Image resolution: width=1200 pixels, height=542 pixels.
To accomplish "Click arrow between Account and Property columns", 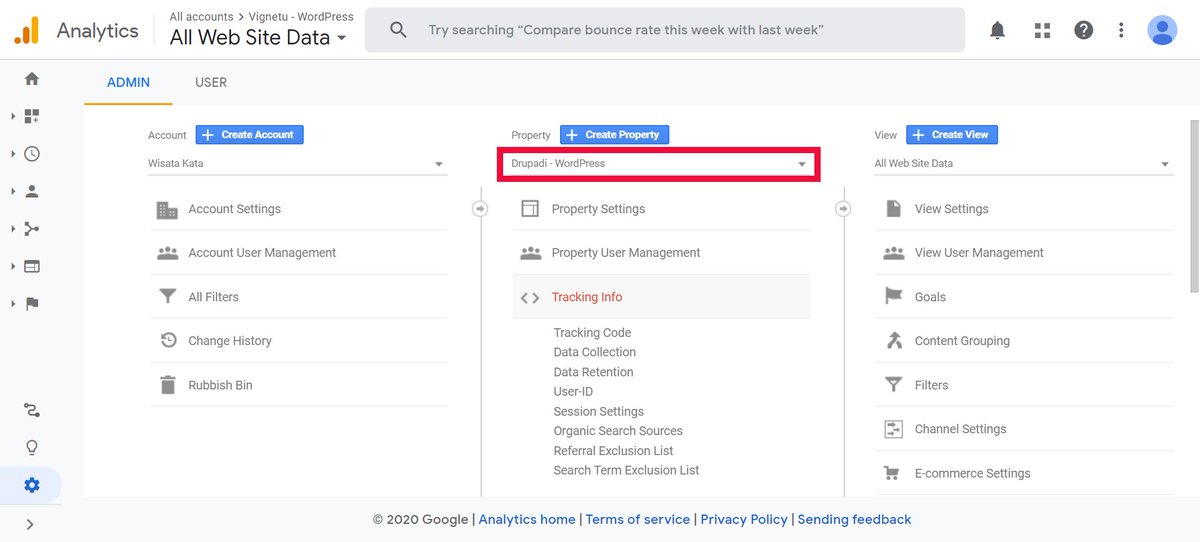I will 480,209.
